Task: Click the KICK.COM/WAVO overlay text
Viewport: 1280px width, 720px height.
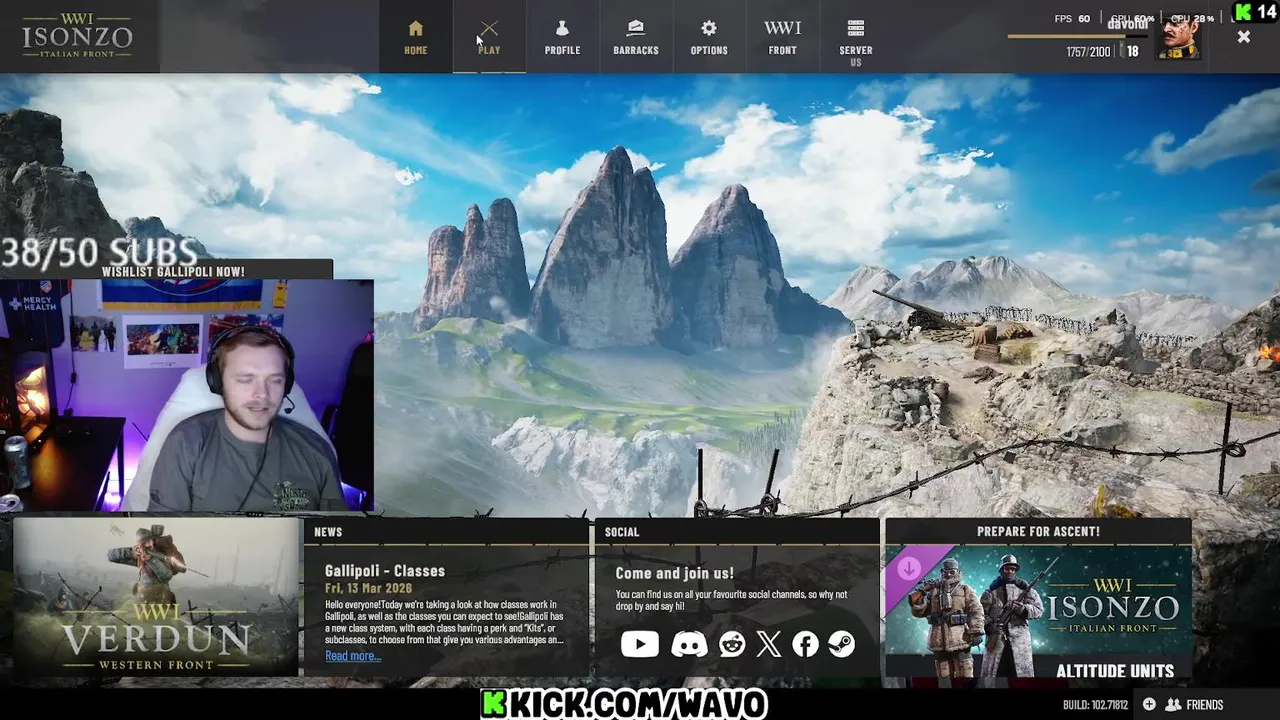Action: click(x=625, y=703)
